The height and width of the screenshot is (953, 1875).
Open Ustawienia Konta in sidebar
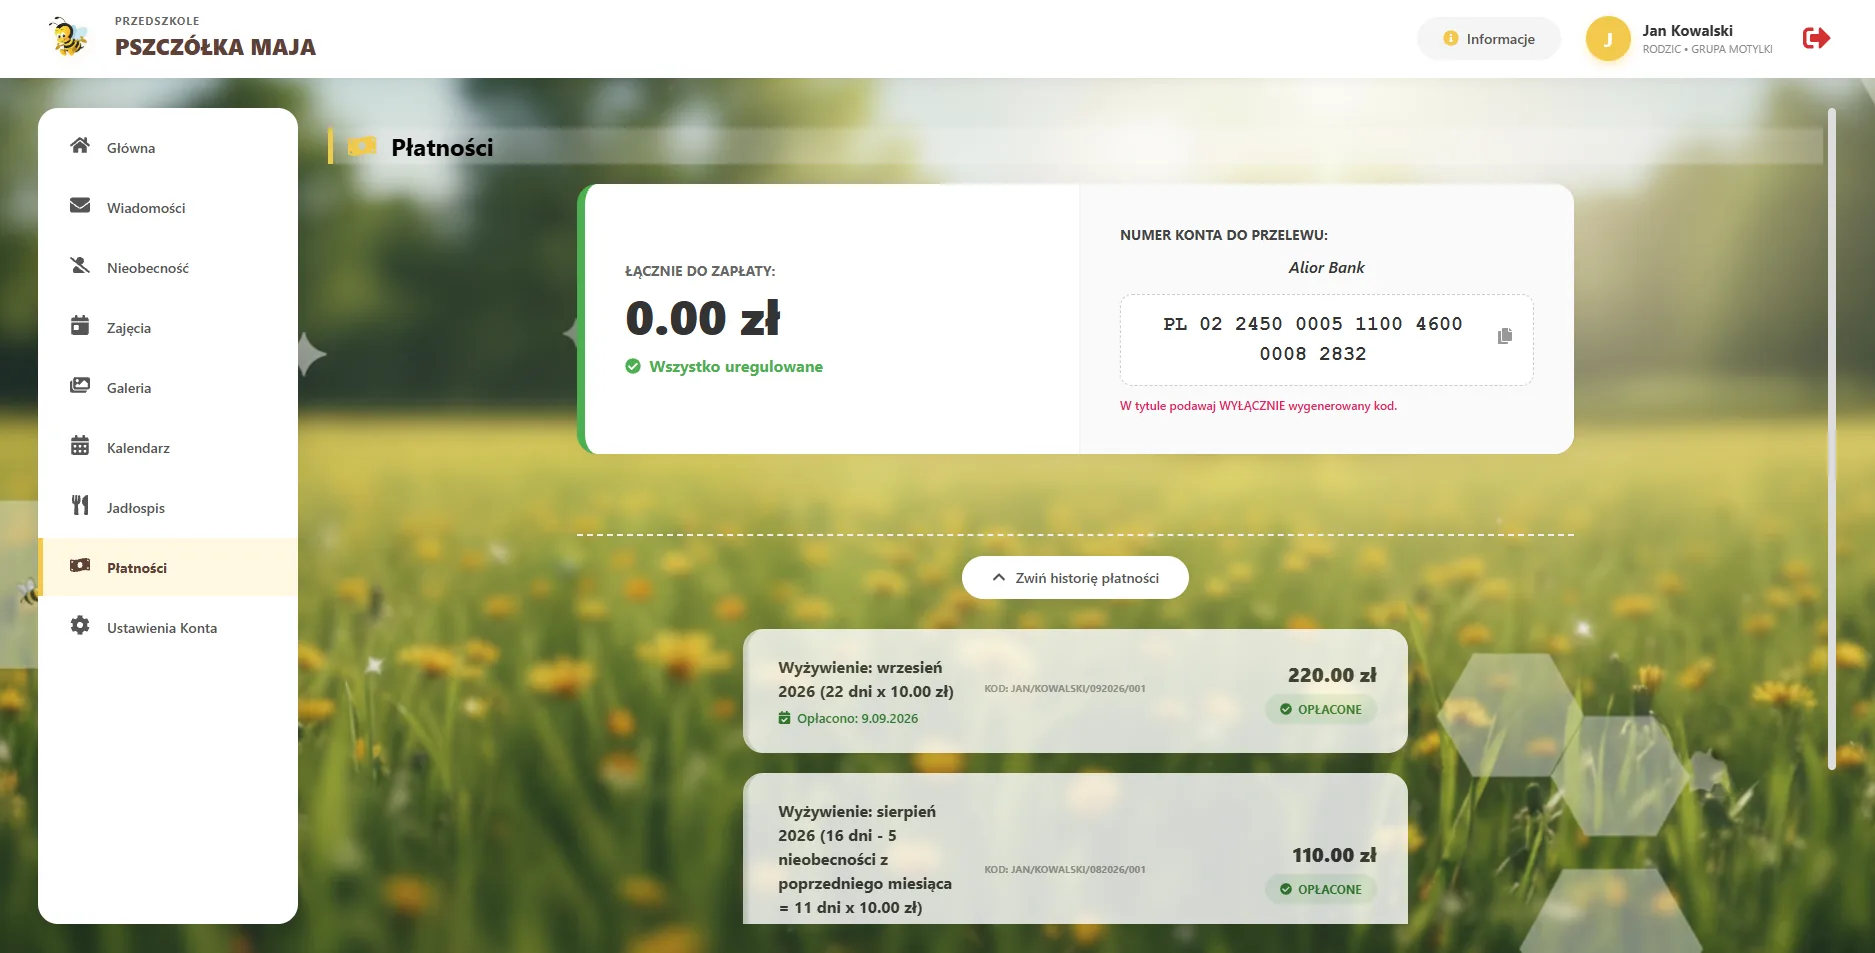[x=168, y=628]
